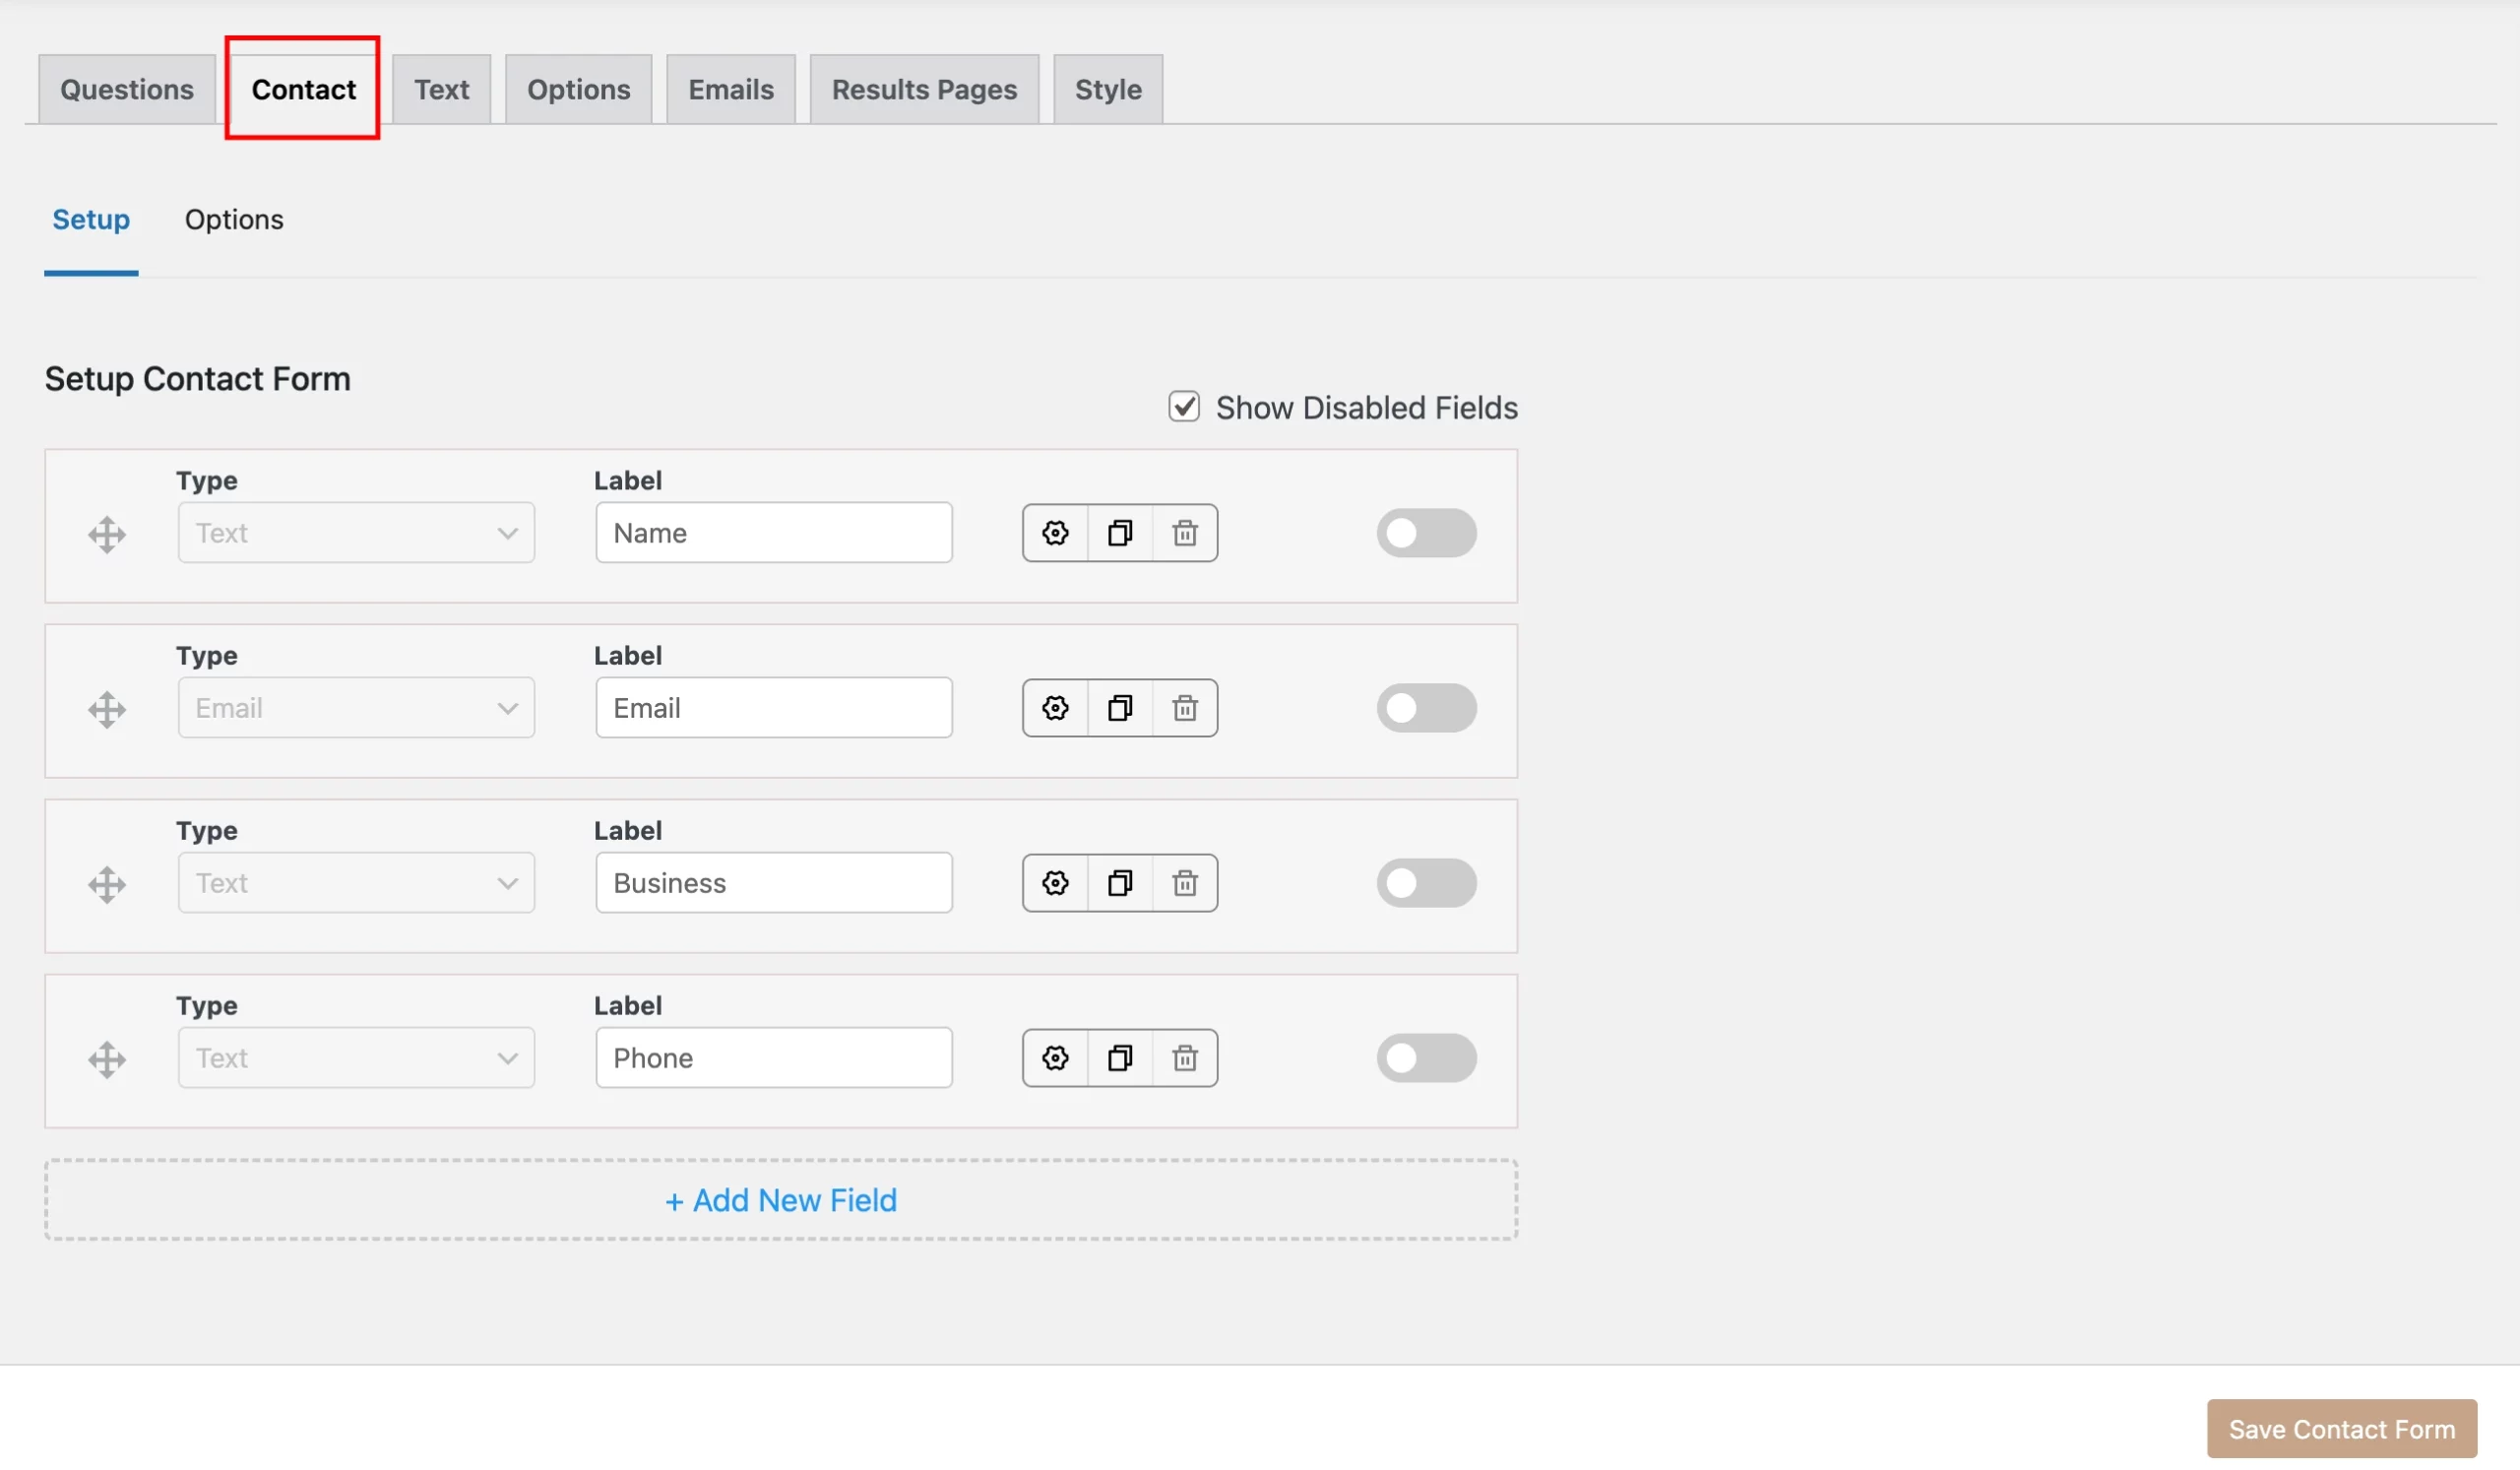Image resolution: width=2520 pixels, height=1470 pixels.
Task: Open settings for the Name field
Action: (x=1055, y=533)
